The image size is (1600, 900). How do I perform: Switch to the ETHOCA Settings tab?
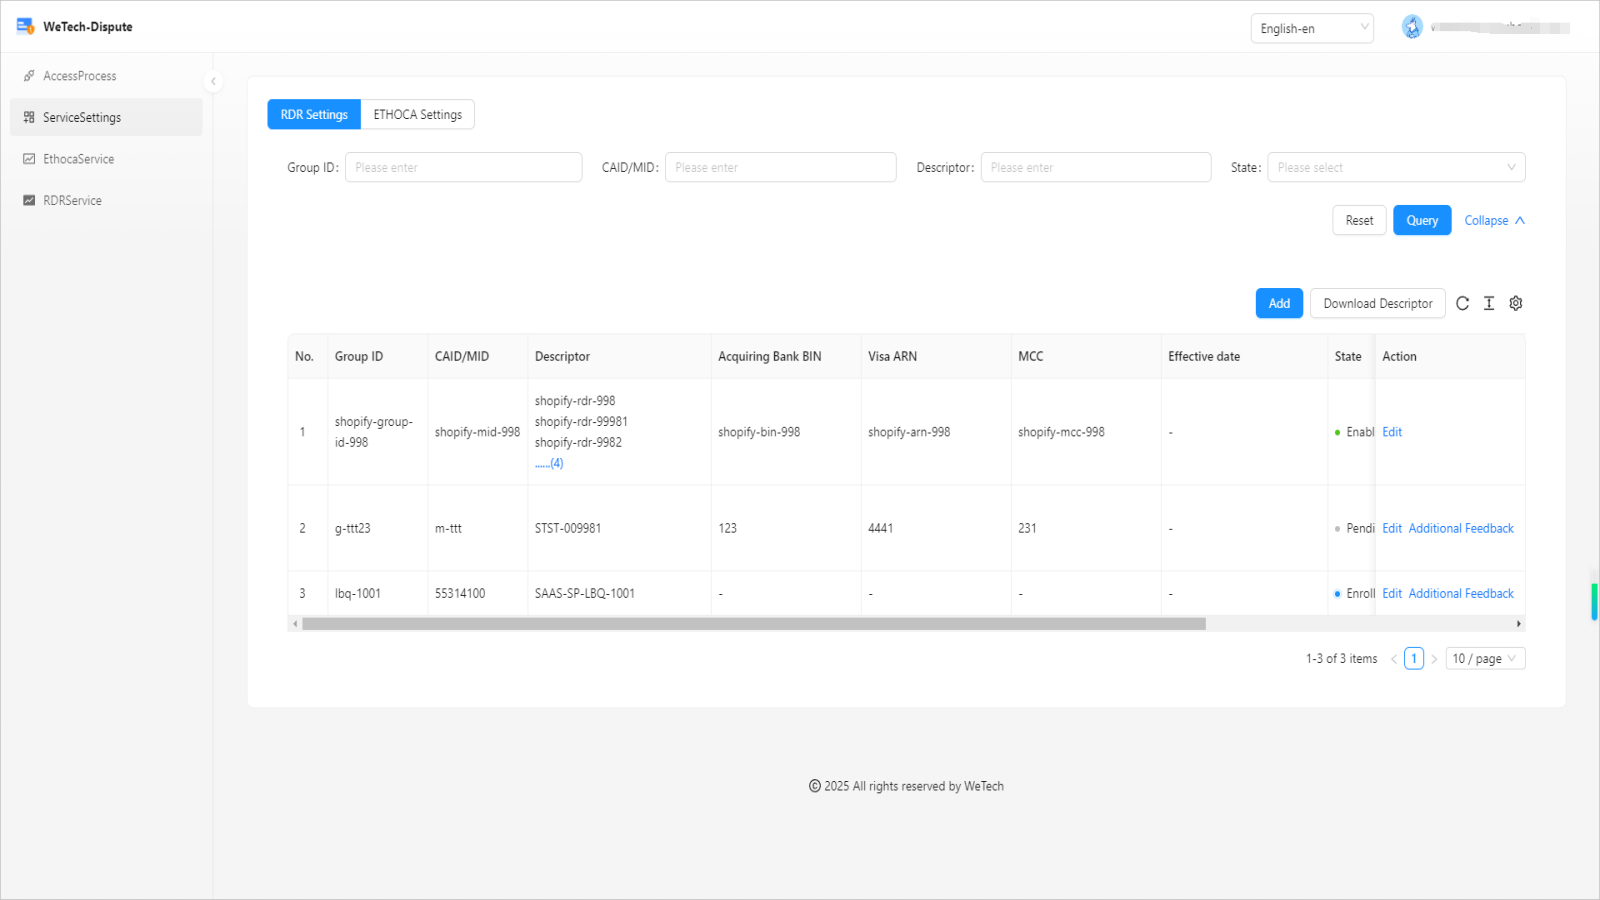(417, 115)
